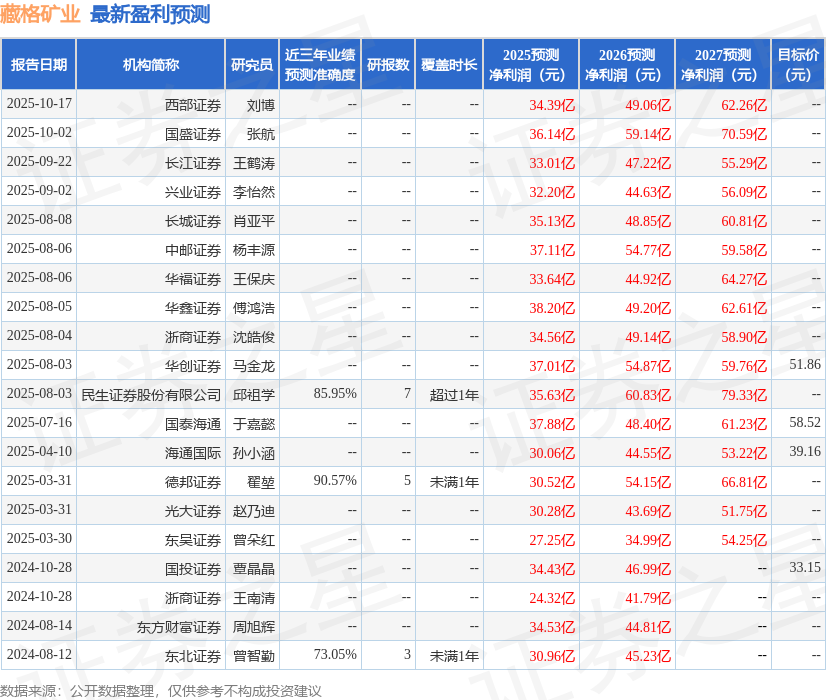Image resolution: width=826 pixels, height=700 pixels.
Task: Click the 最新盈利预测 heading
Action: click(x=150, y=14)
